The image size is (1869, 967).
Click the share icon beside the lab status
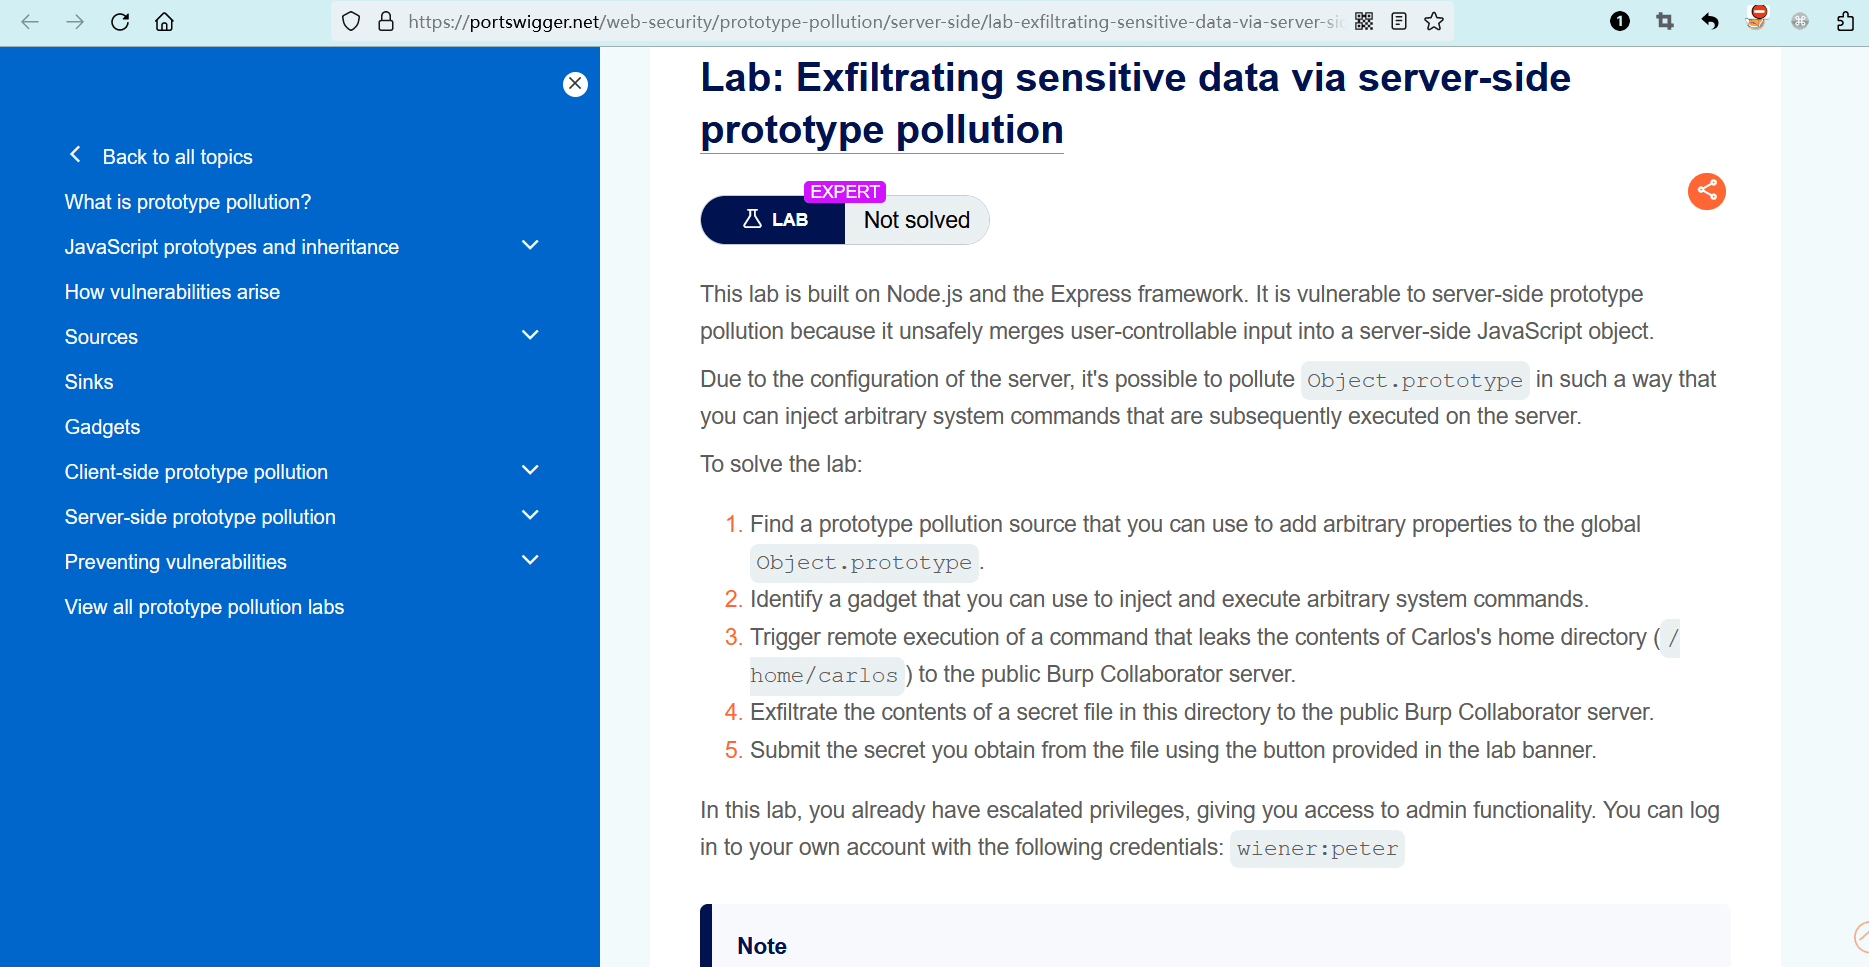[x=1706, y=191]
